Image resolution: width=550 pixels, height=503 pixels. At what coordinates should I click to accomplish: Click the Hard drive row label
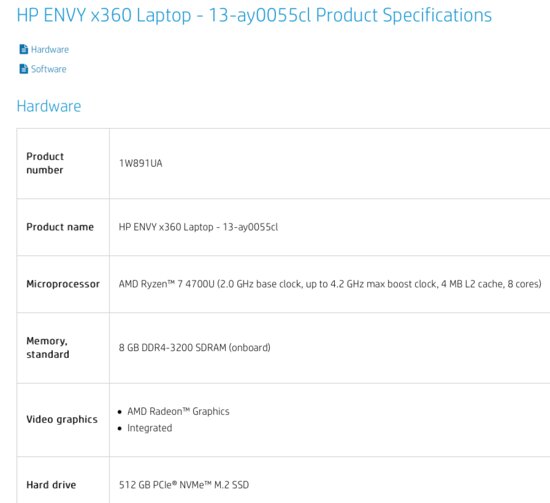pyautogui.click(x=51, y=485)
